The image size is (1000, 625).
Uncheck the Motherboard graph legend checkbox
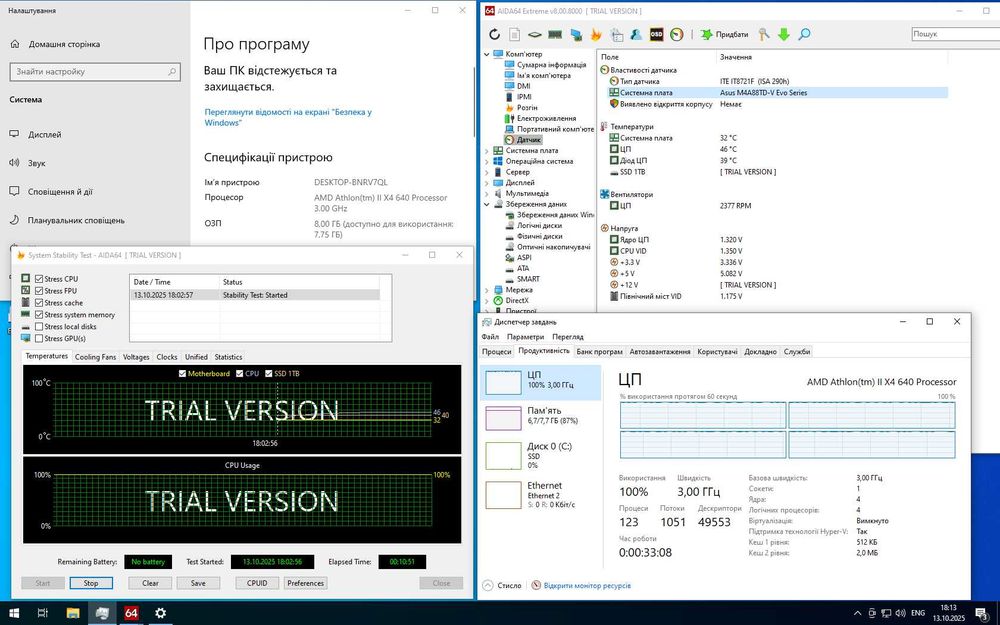point(182,373)
